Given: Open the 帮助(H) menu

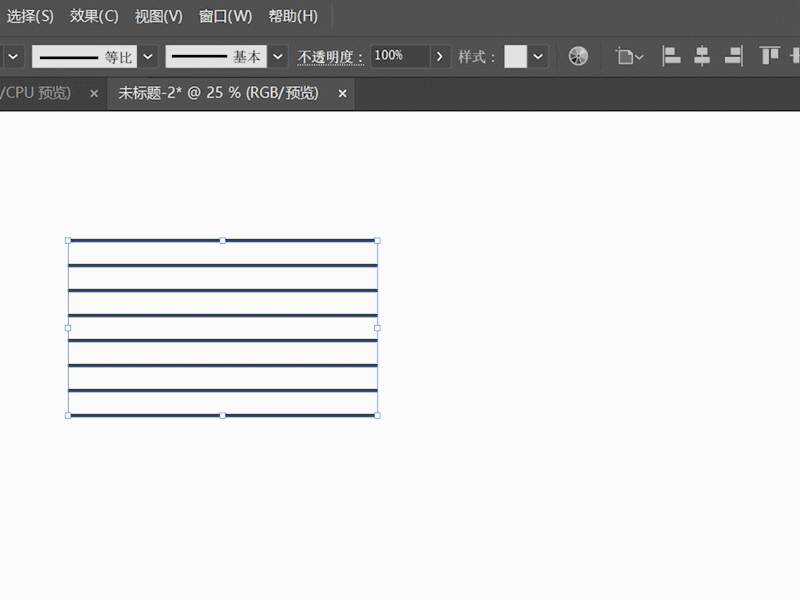Looking at the screenshot, I should 293,16.
